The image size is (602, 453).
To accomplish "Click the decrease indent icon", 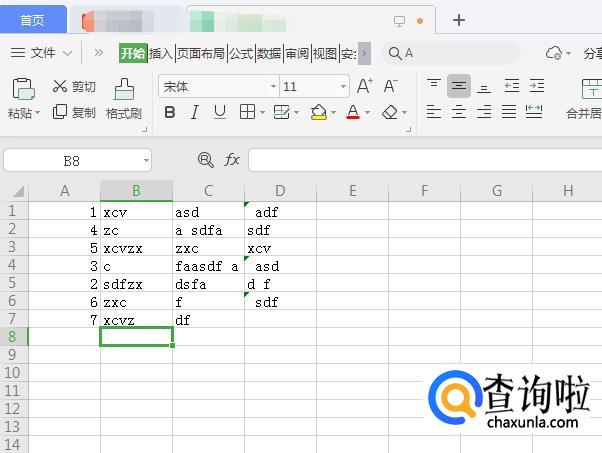I will [x=512, y=86].
